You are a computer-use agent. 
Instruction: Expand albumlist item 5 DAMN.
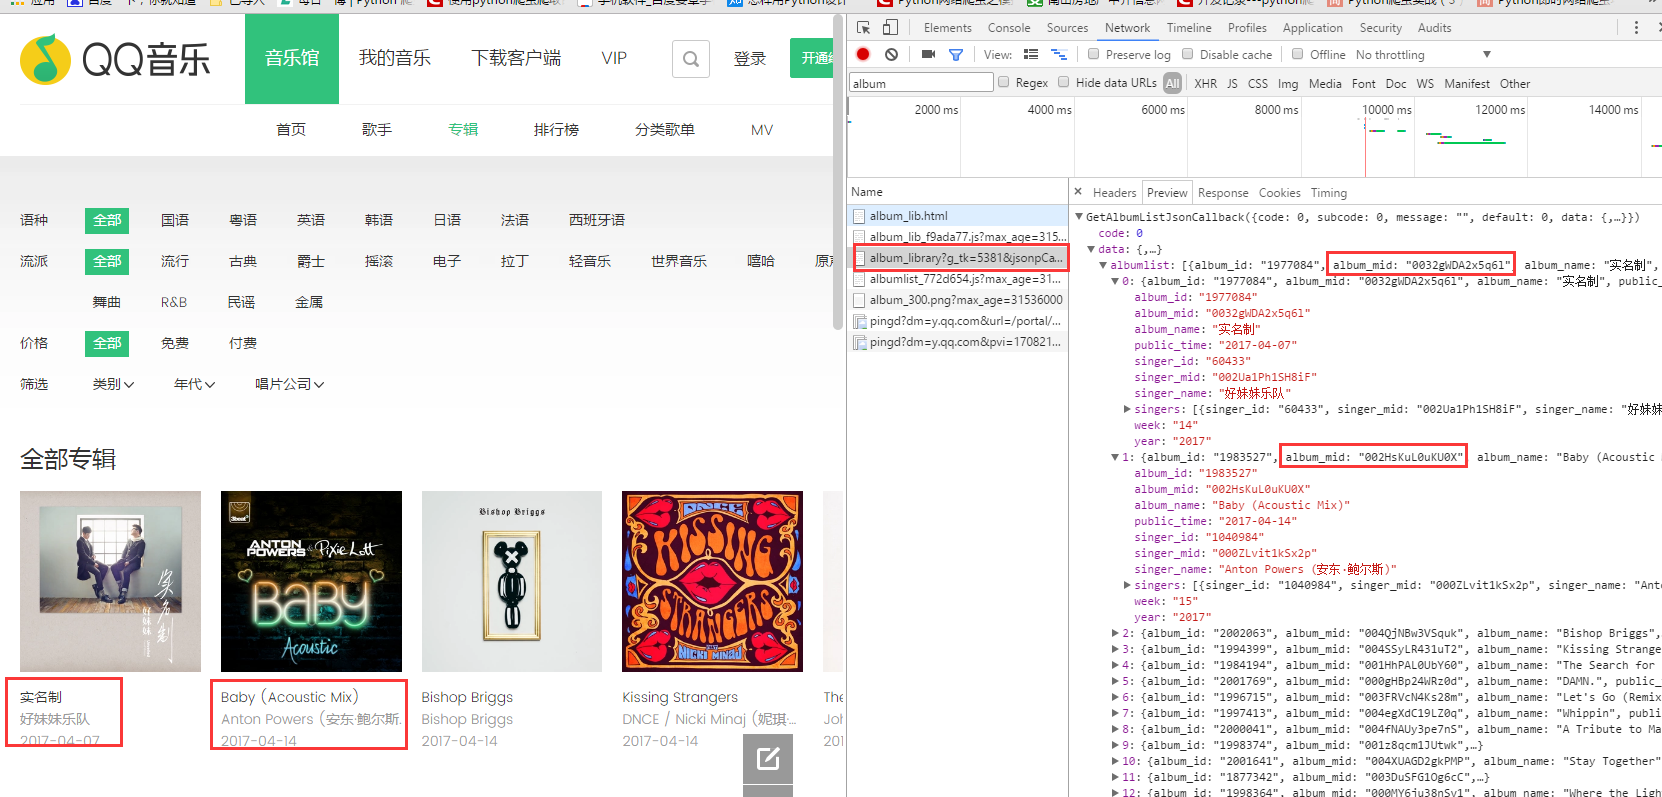[1115, 681]
